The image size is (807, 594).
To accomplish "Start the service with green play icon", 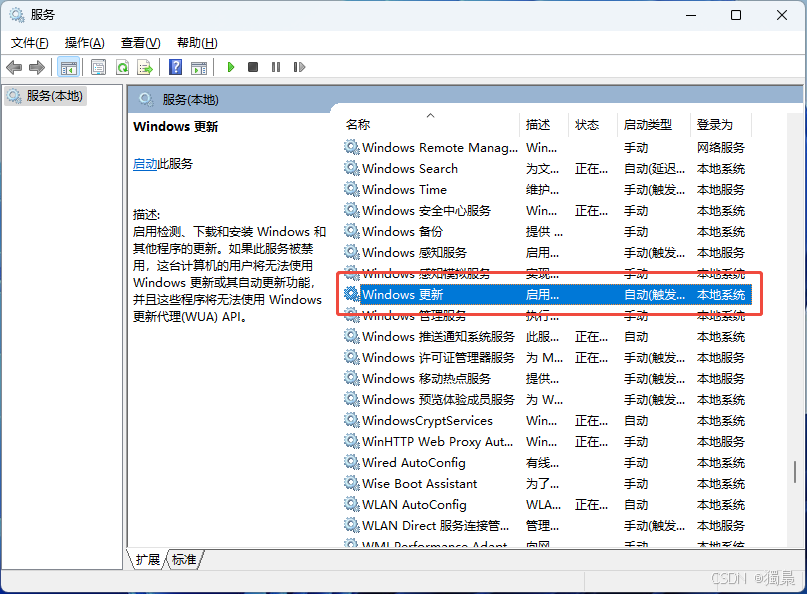I will pyautogui.click(x=231, y=67).
